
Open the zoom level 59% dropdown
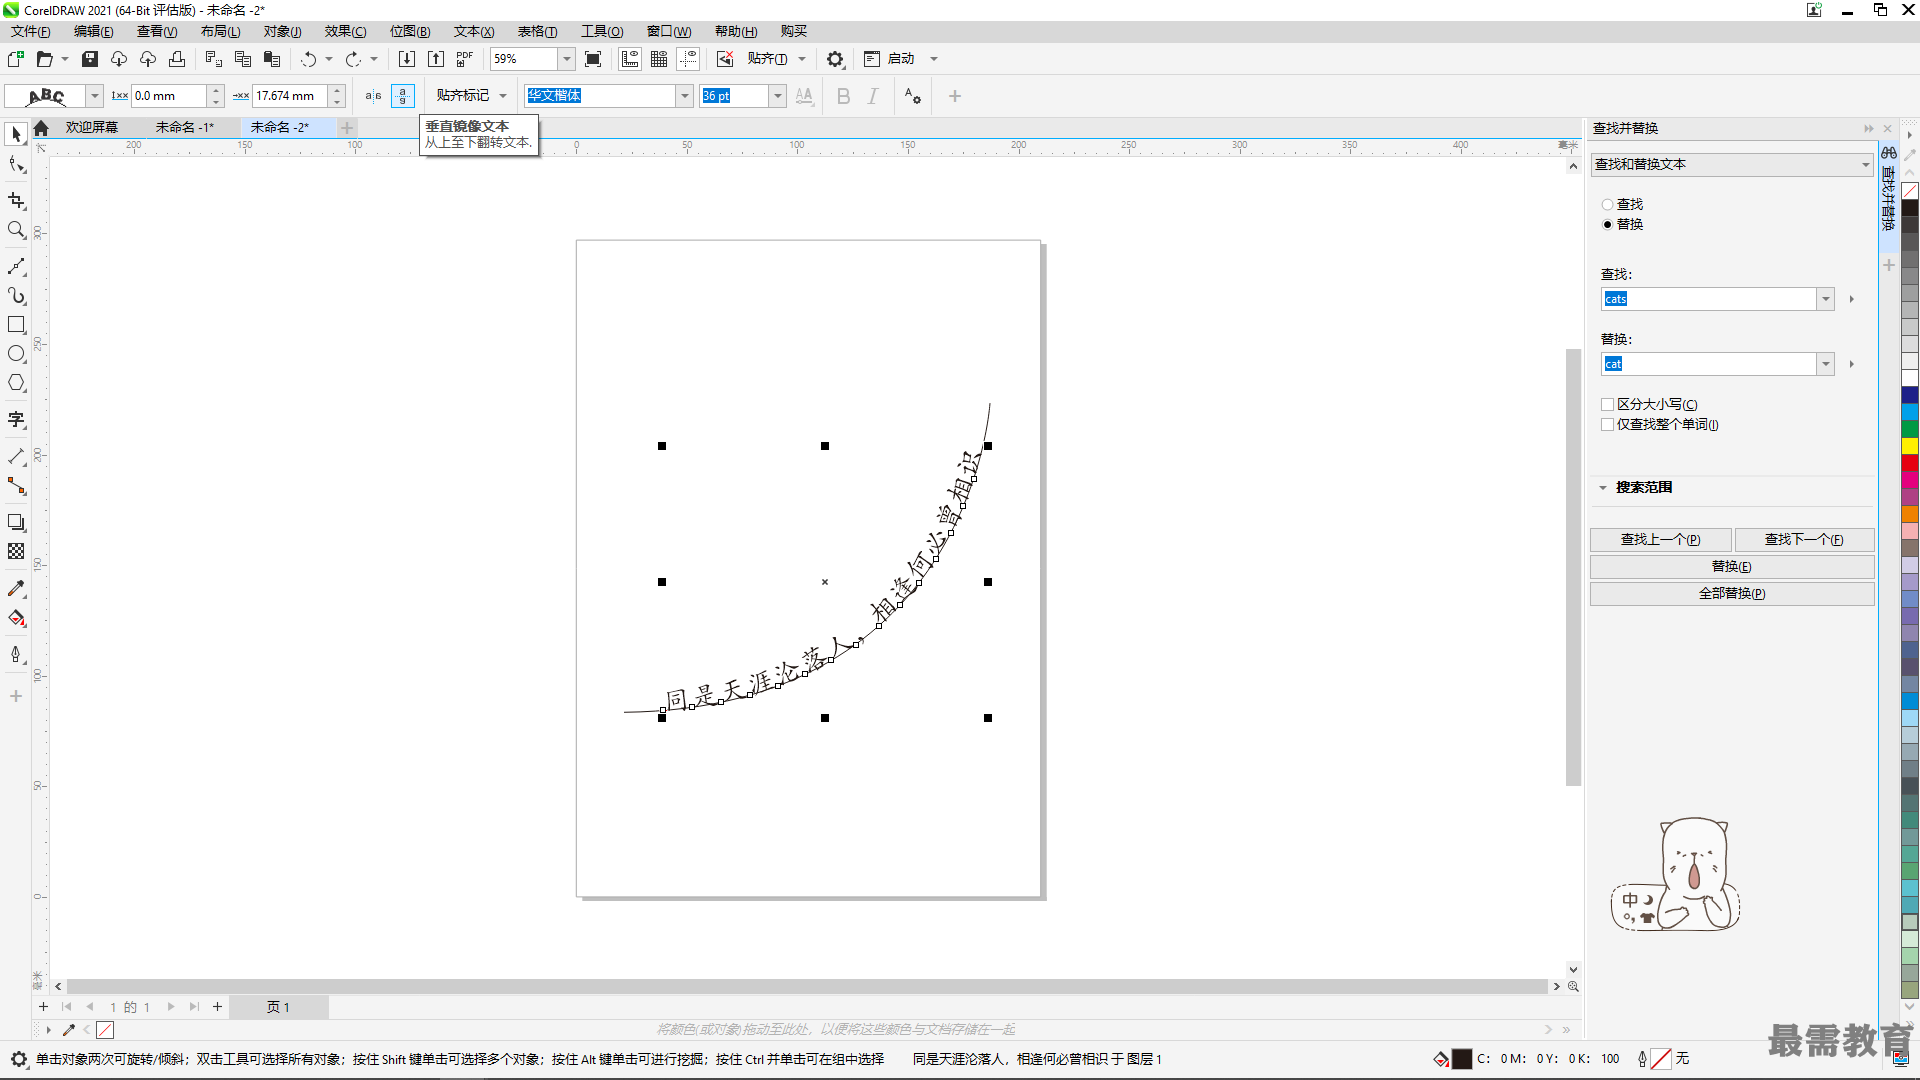(x=567, y=59)
